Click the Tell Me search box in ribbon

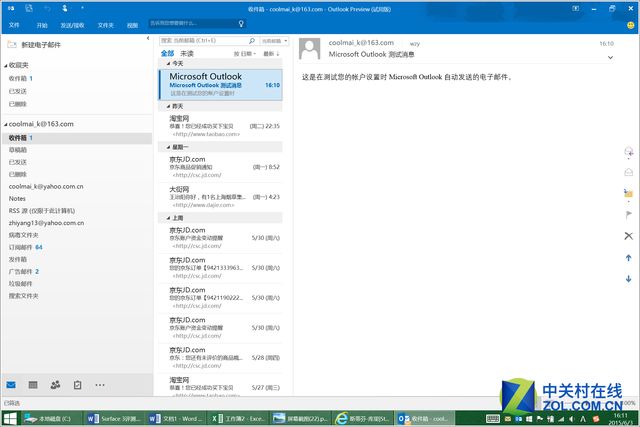197,24
